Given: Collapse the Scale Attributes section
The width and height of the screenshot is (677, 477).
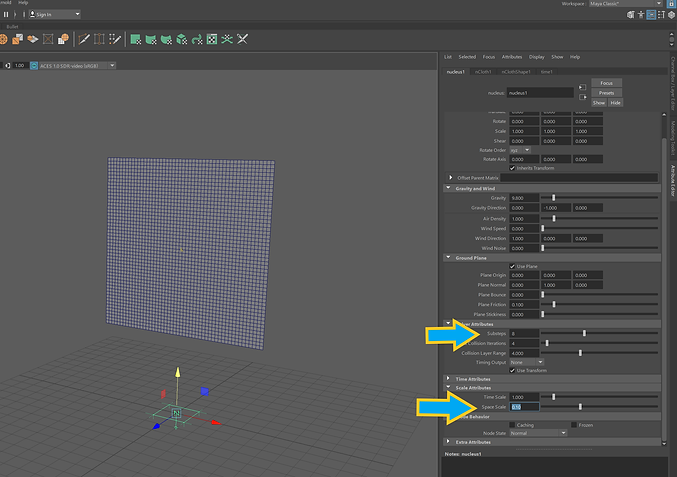Looking at the screenshot, I should coord(448,387).
